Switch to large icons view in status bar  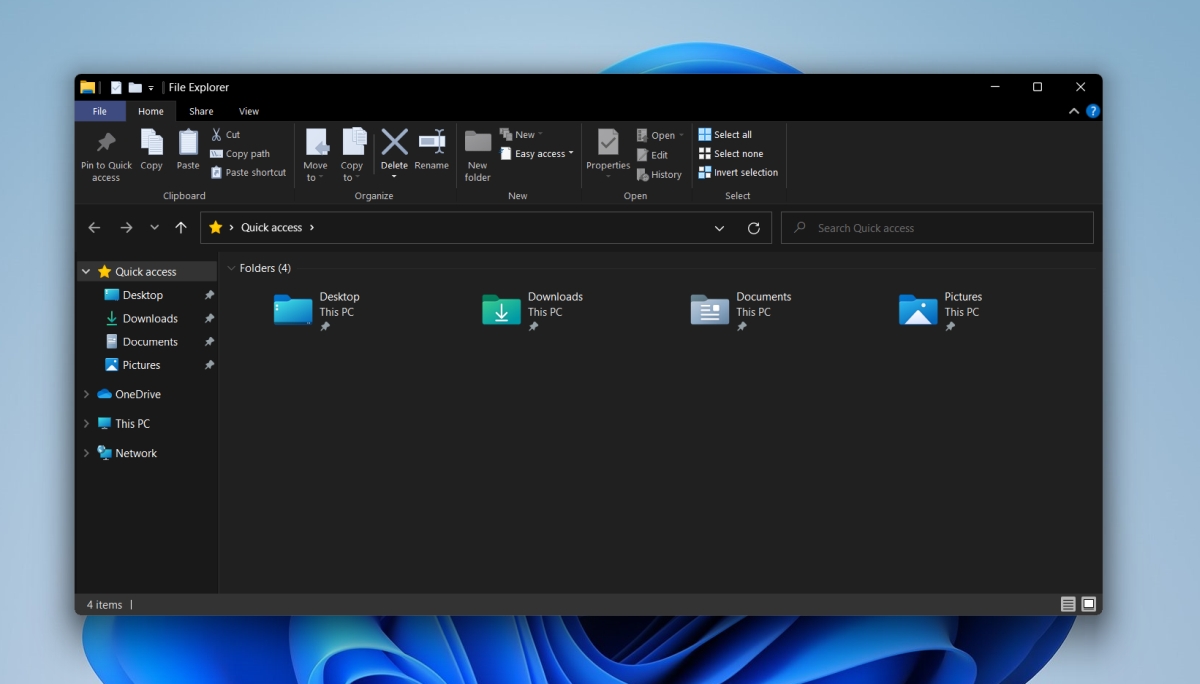(1089, 604)
